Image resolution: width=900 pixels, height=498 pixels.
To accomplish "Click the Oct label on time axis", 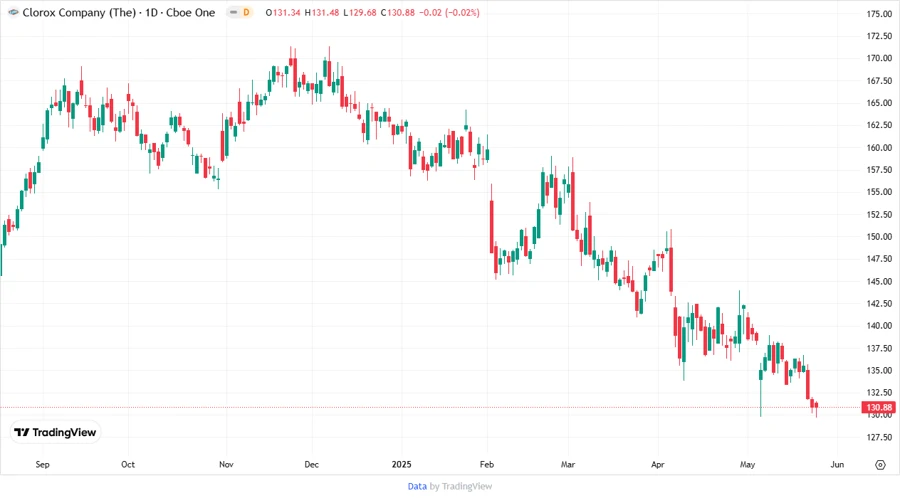I will click(x=127, y=464).
